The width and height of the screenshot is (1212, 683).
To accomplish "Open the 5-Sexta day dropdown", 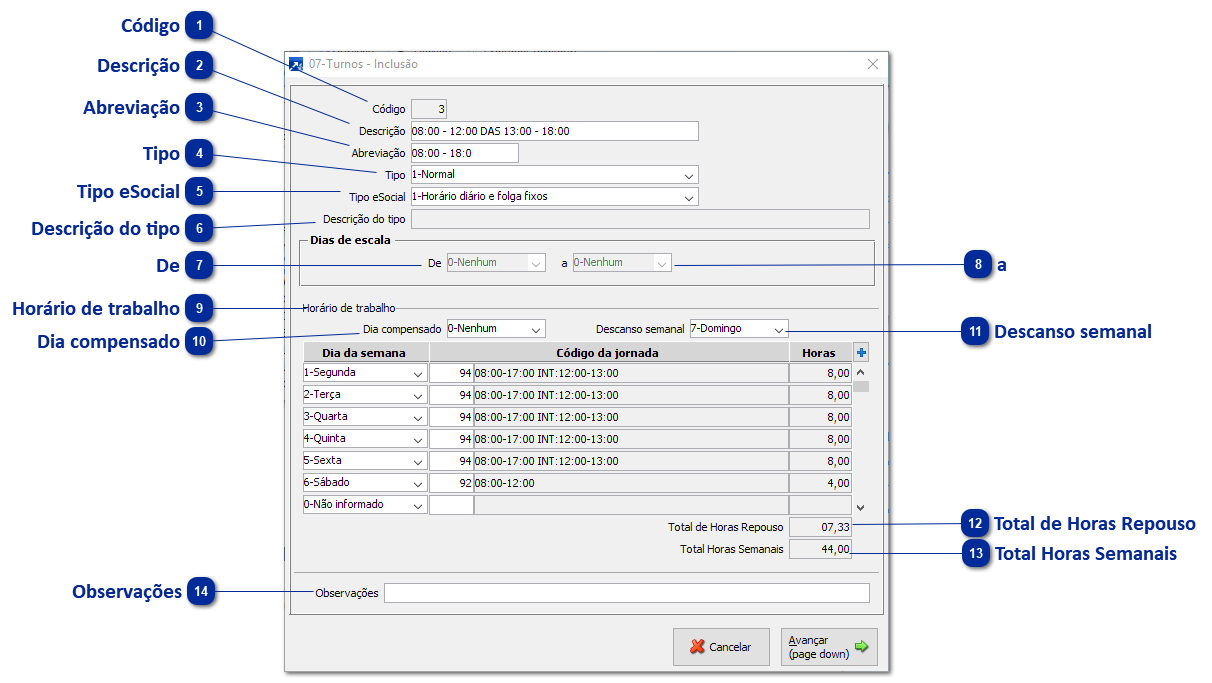I will point(365,461).
